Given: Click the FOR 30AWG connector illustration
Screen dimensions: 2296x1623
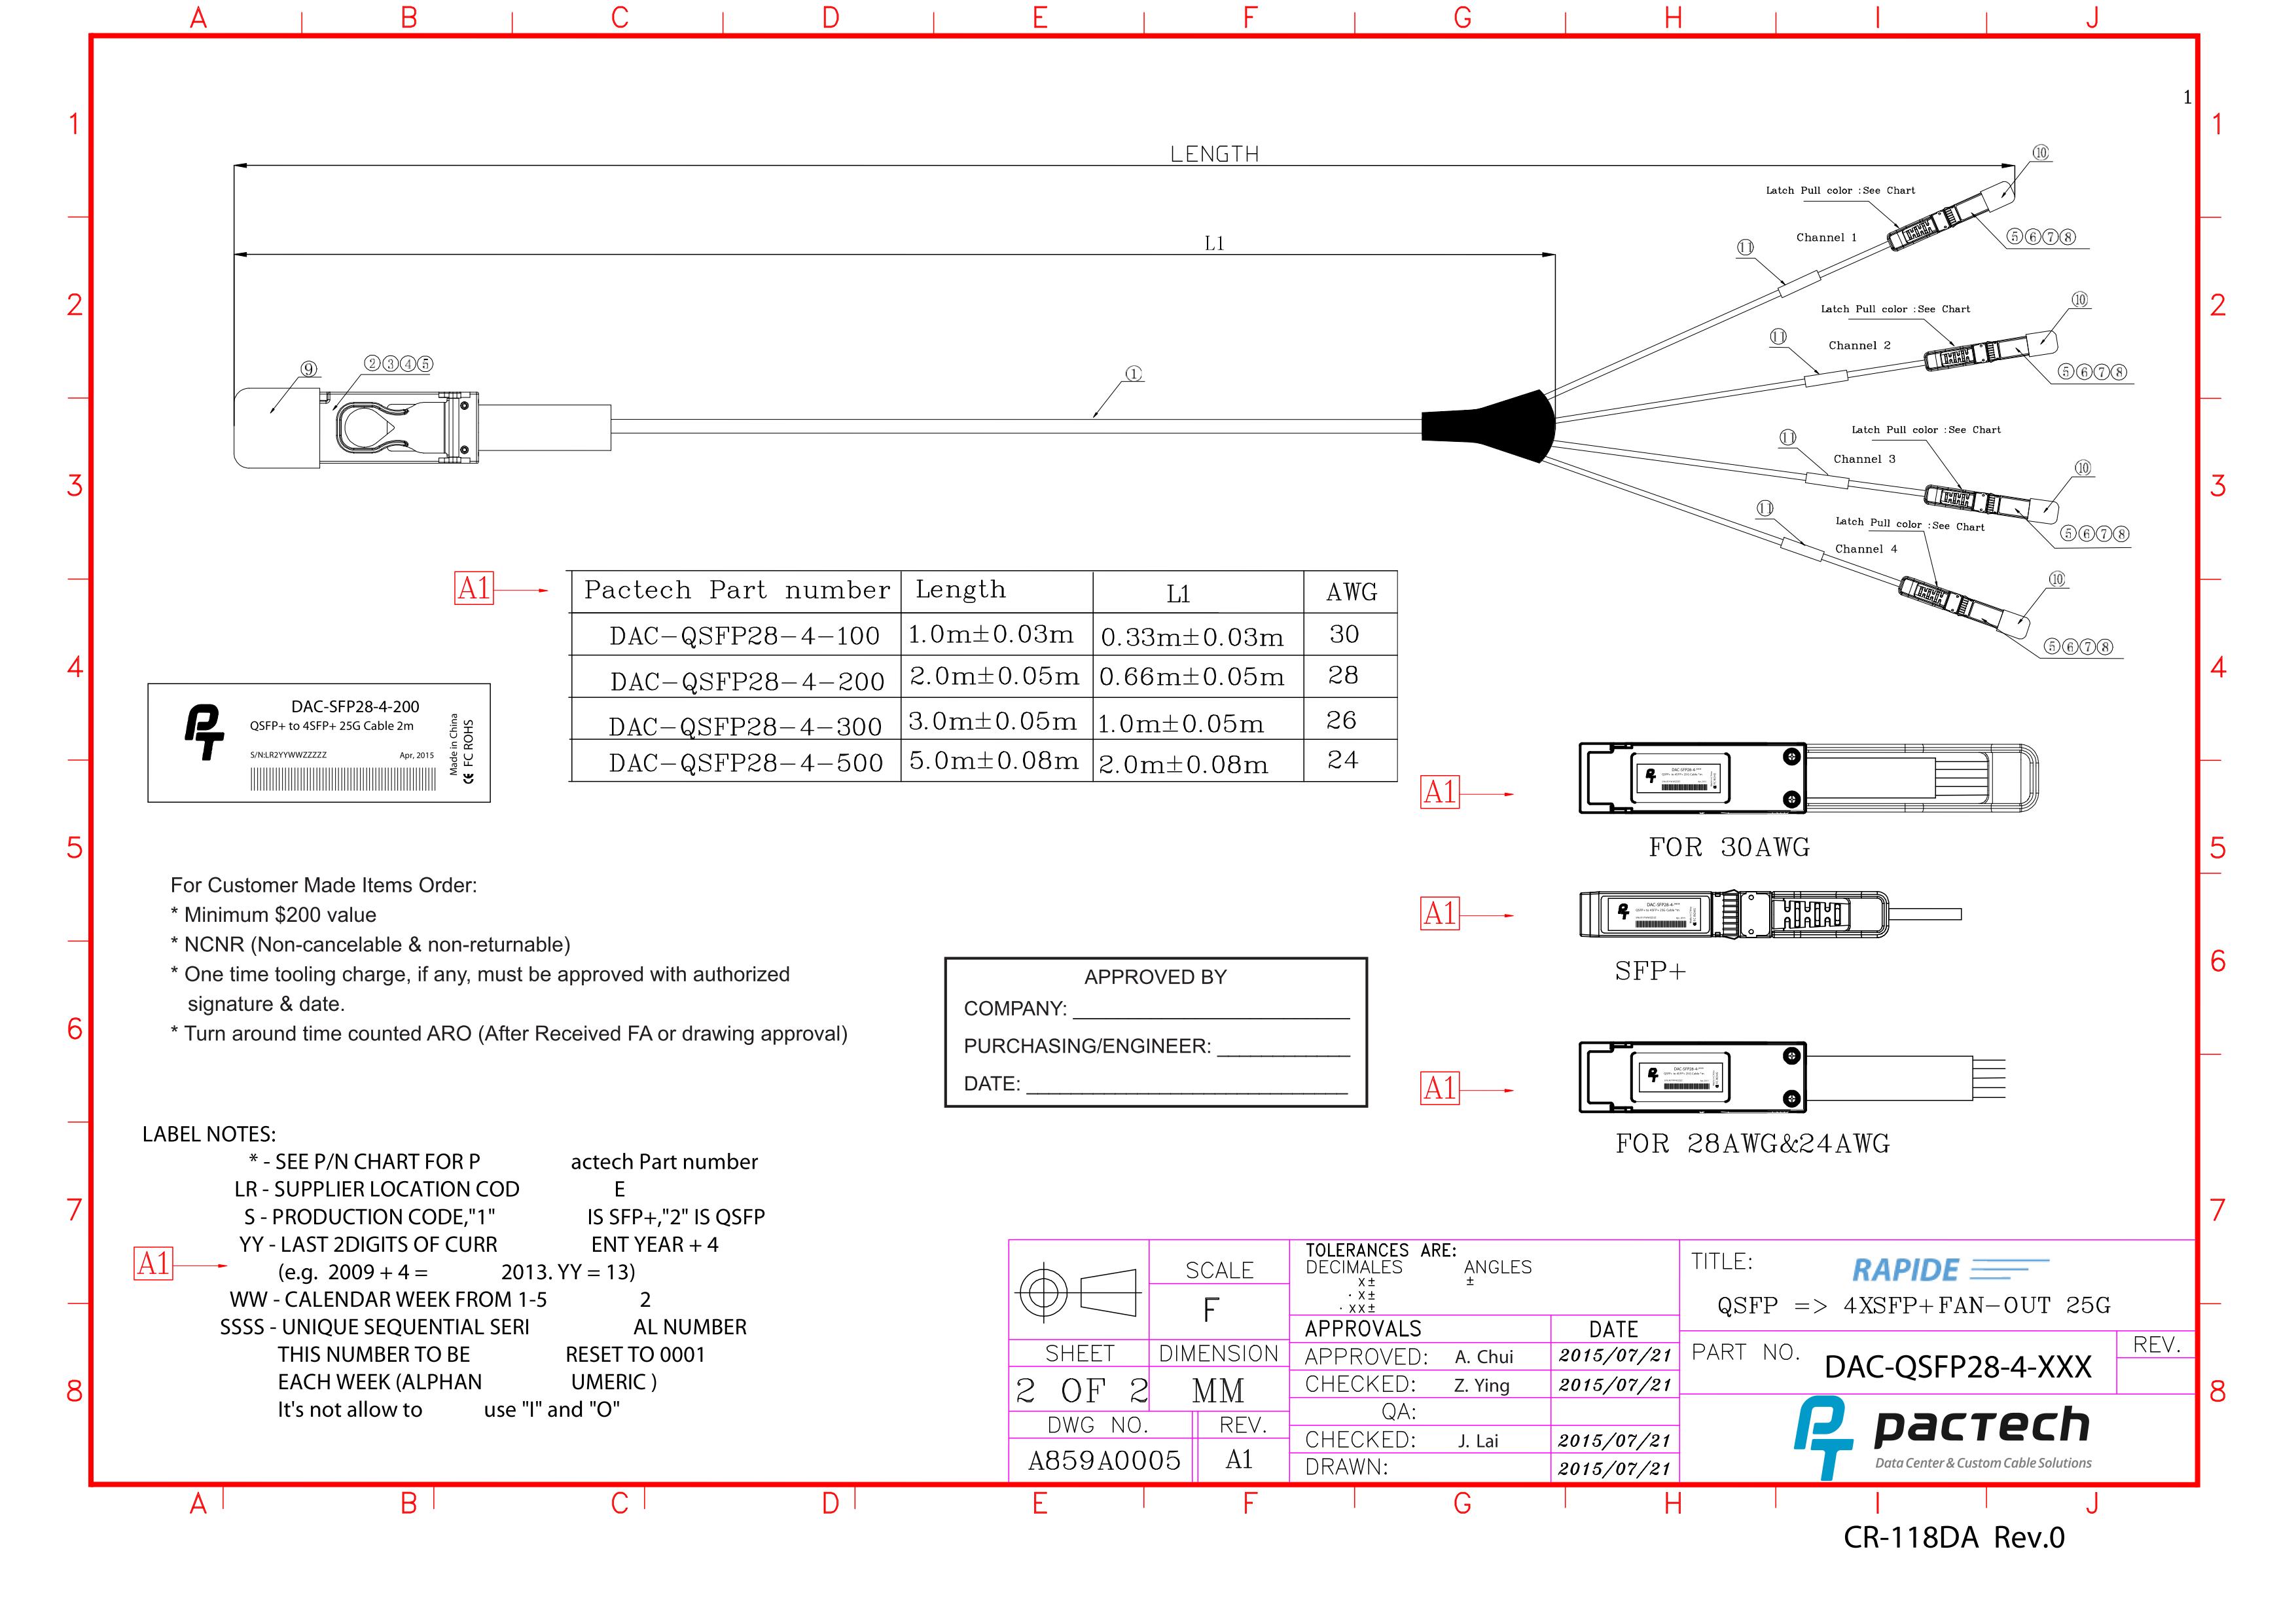Looking at the screenshot, I should point(1808,778).
